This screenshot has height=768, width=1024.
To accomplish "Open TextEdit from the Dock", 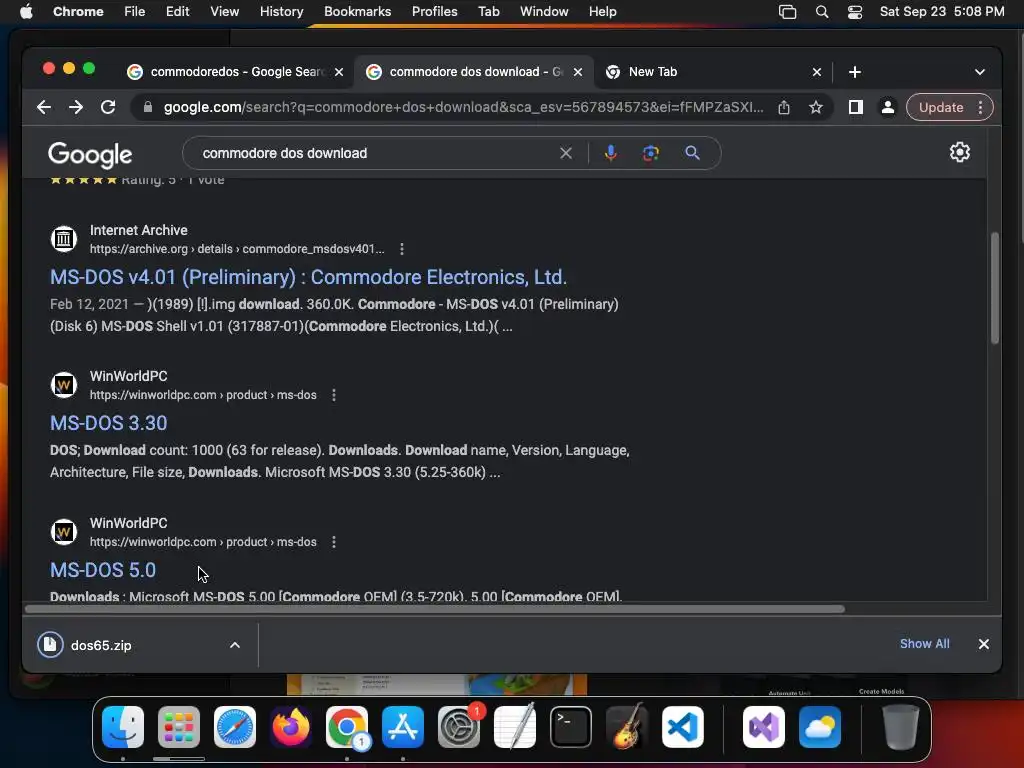I will click(515, 727).
